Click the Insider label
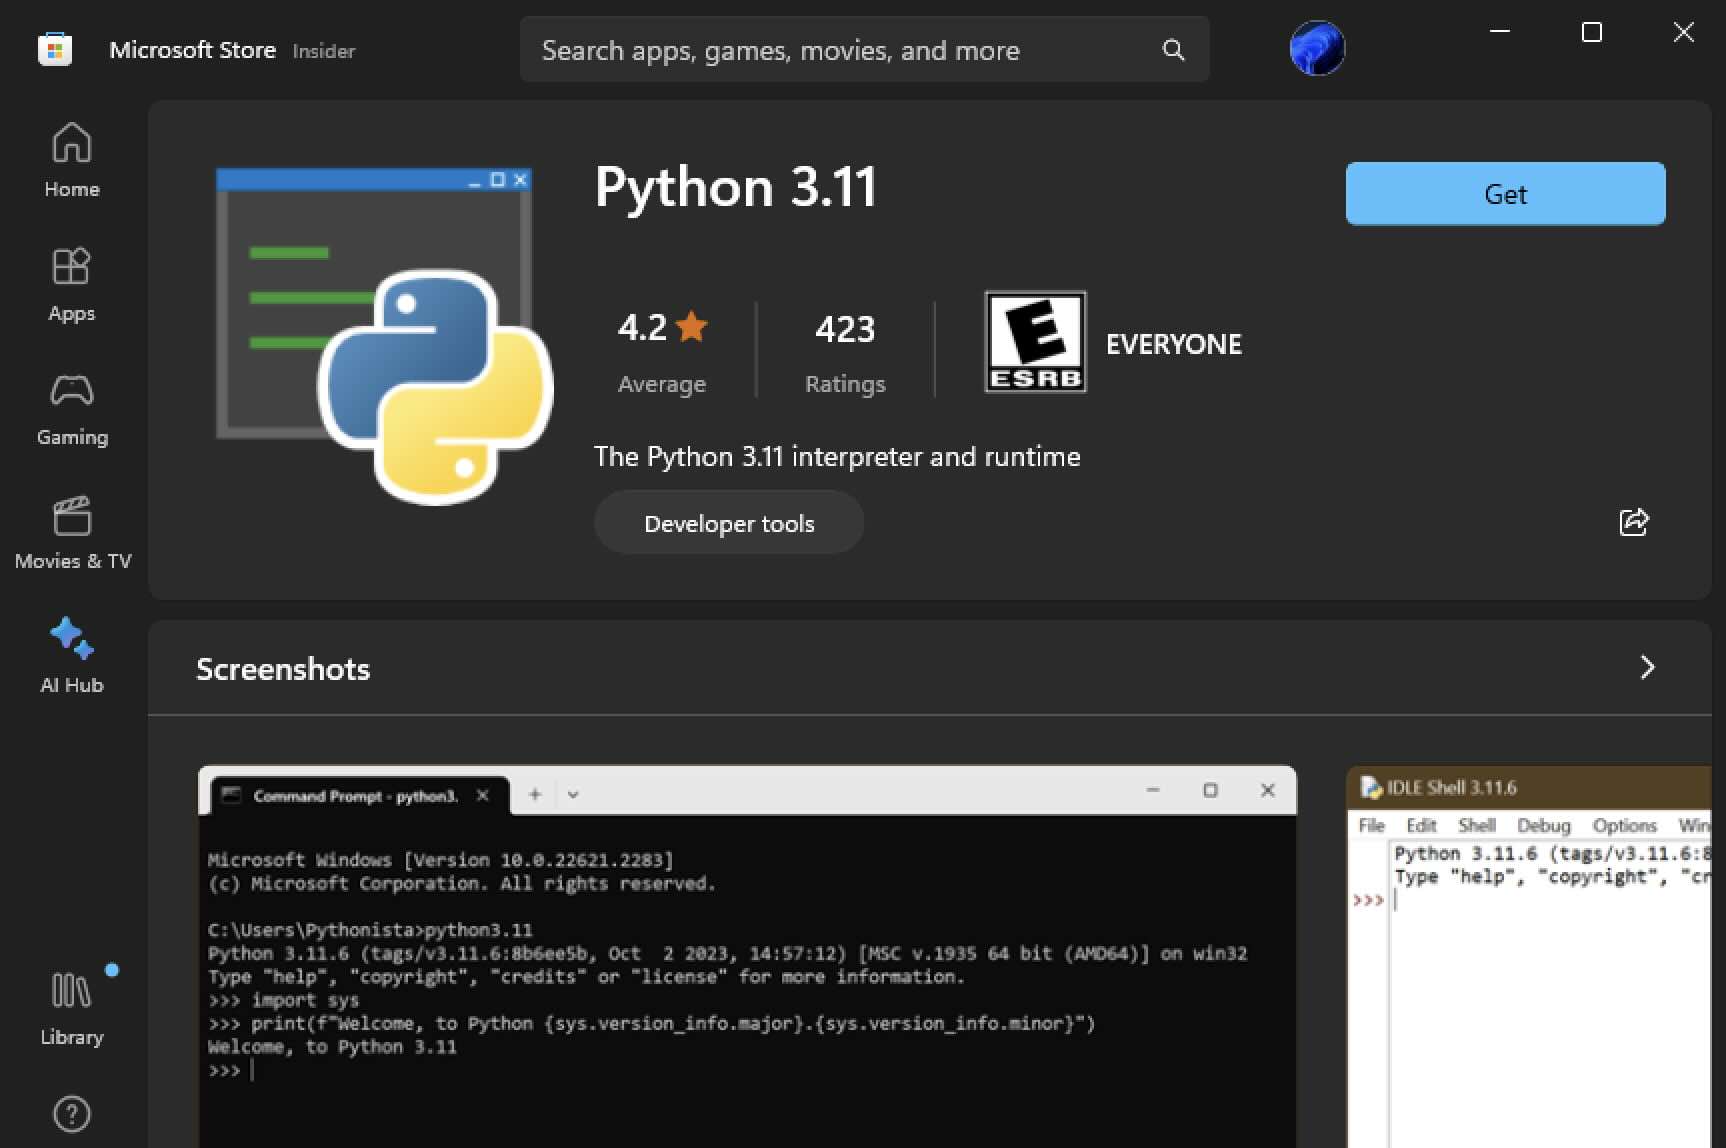Screen dimensions: 1726x1148 pos(324,51)
